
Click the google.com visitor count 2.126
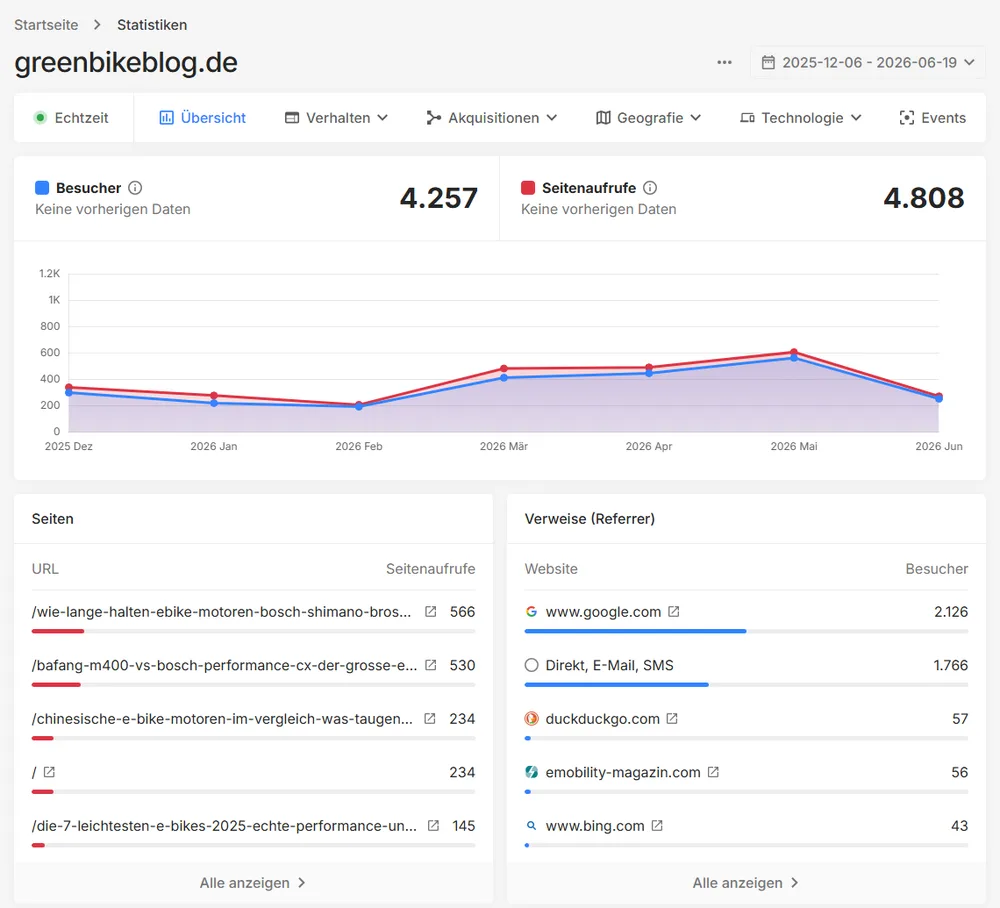click(x=951, y=611)
